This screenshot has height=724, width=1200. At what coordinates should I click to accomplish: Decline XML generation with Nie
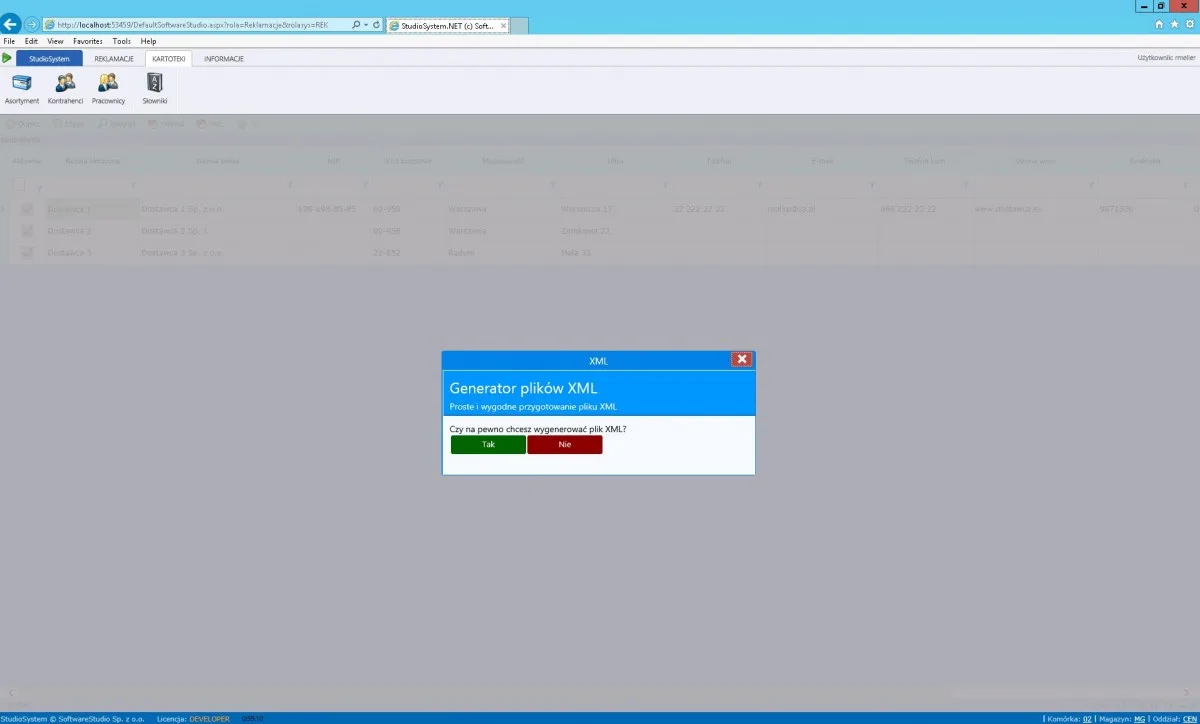565,444
